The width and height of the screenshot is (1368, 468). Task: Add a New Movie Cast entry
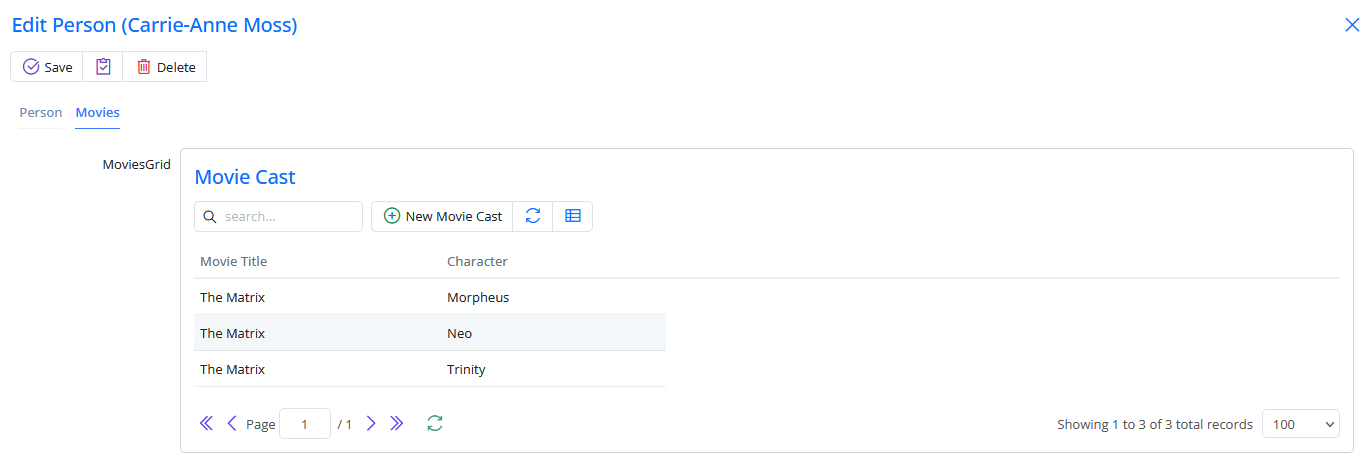442,216
